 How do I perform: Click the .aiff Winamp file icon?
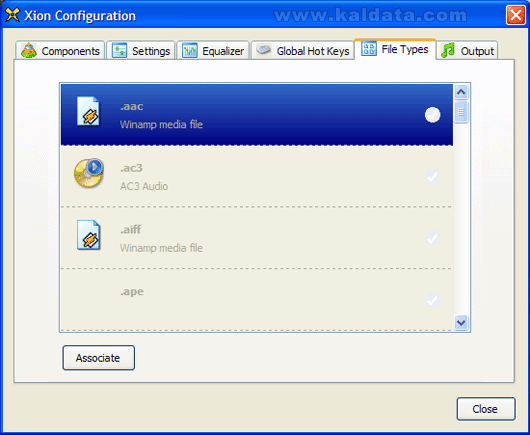89,235
